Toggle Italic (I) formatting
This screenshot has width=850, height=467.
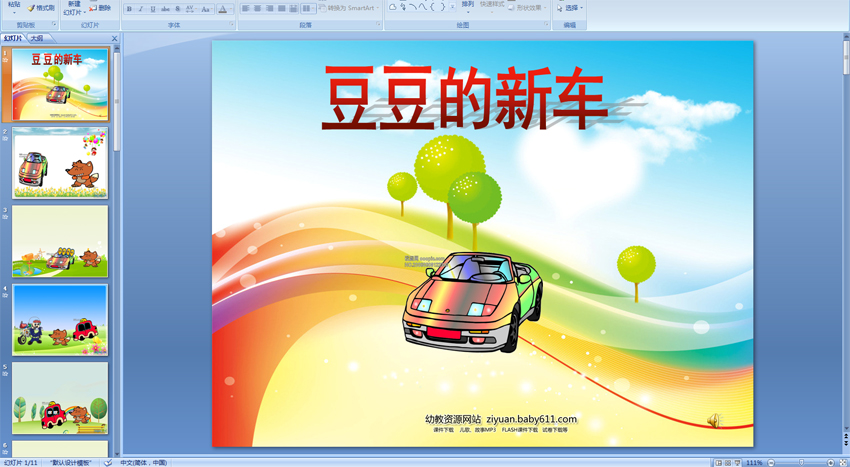(141, 9)
